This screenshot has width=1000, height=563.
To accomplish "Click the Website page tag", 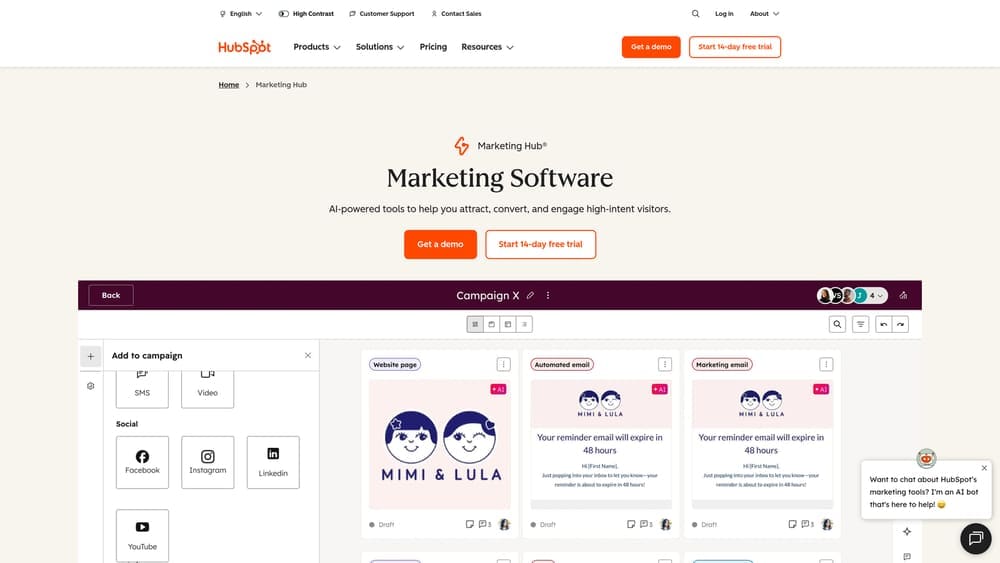I will (395, 365).
